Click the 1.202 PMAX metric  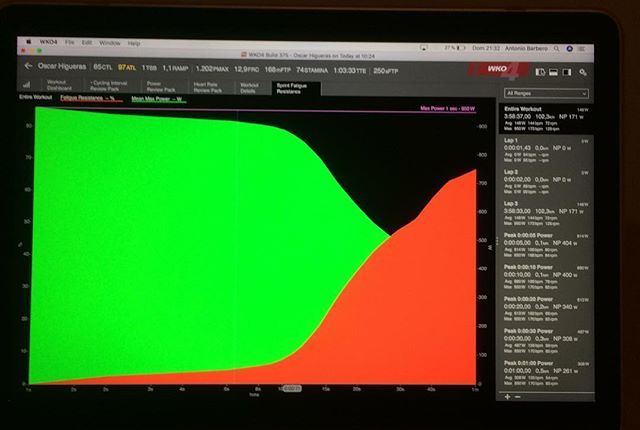[212, 69]
